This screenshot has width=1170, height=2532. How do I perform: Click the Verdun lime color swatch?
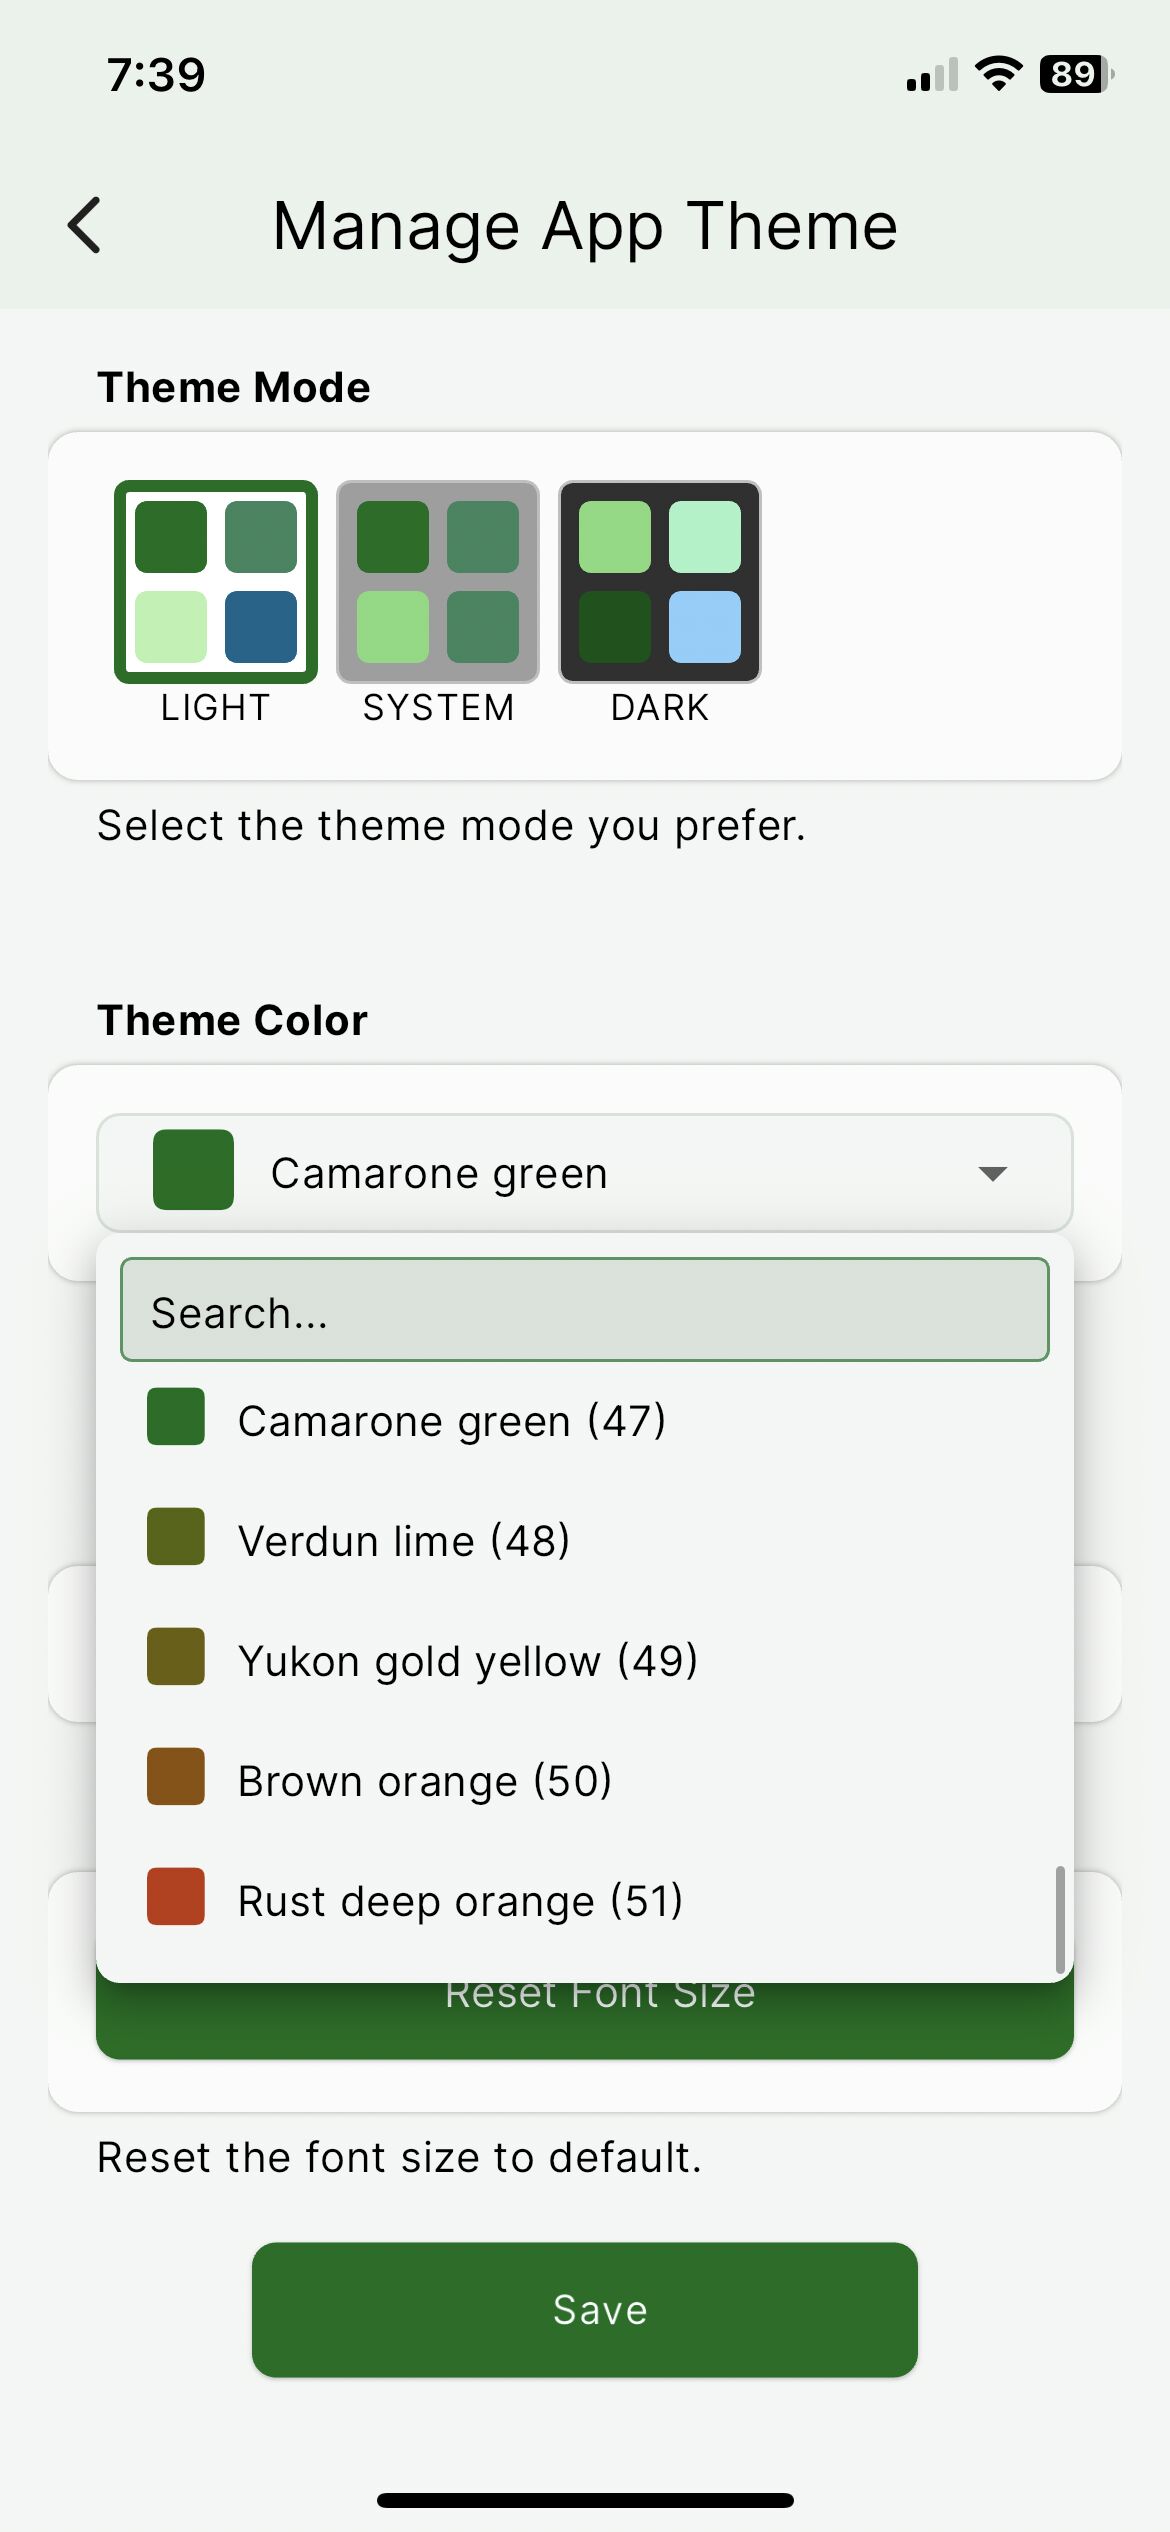tap(176, 1536)
